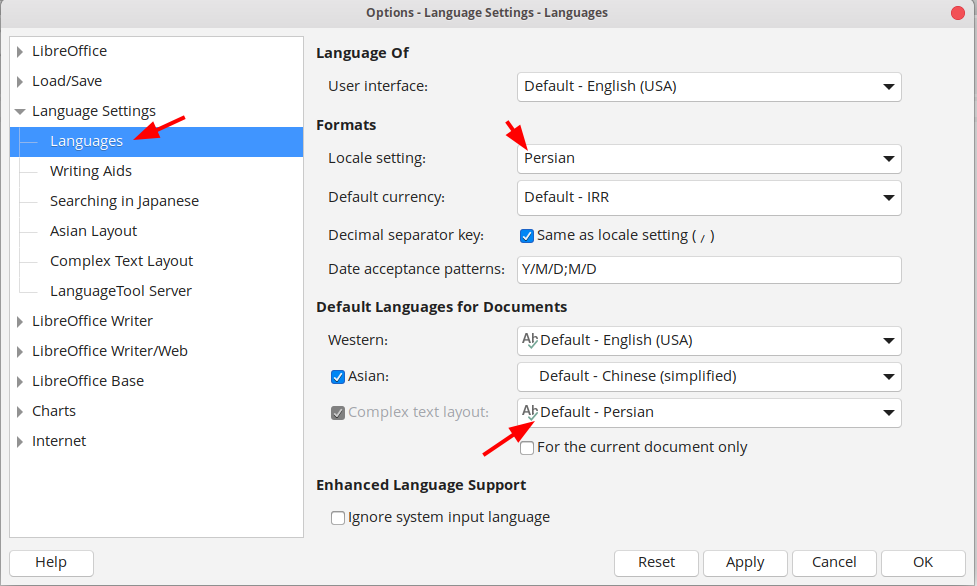Toggle Same as locale setting checkbox

click(527, 236)
